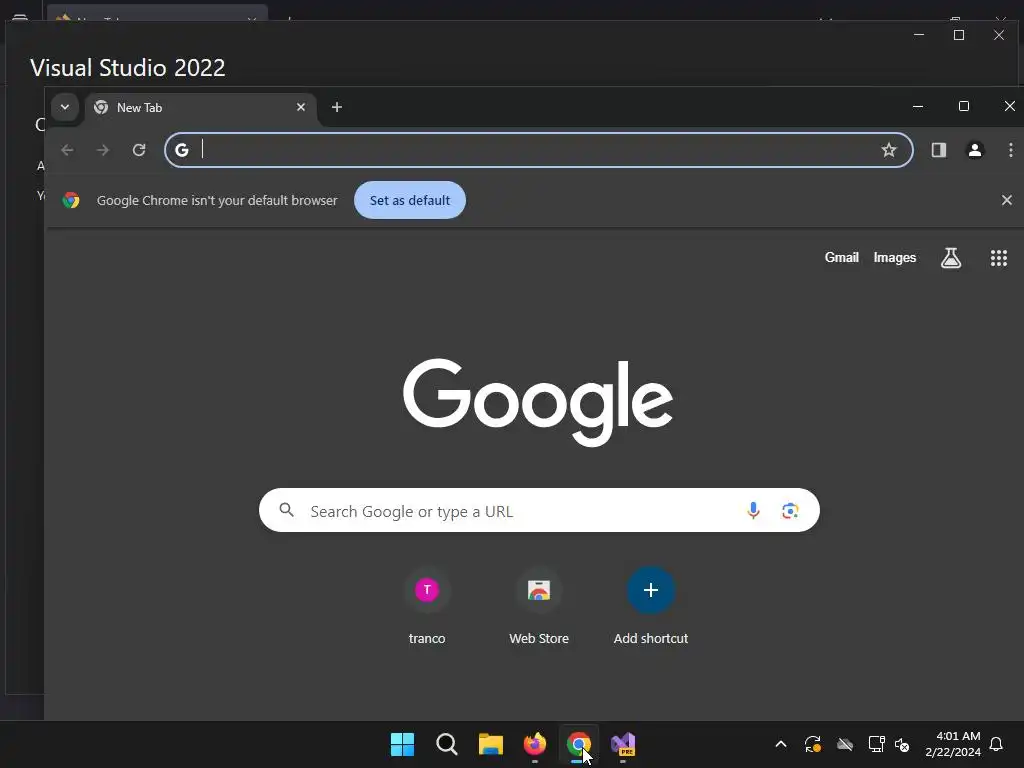Switch to Visual Studio Preview in taskbar

click(x=623, y=744)
